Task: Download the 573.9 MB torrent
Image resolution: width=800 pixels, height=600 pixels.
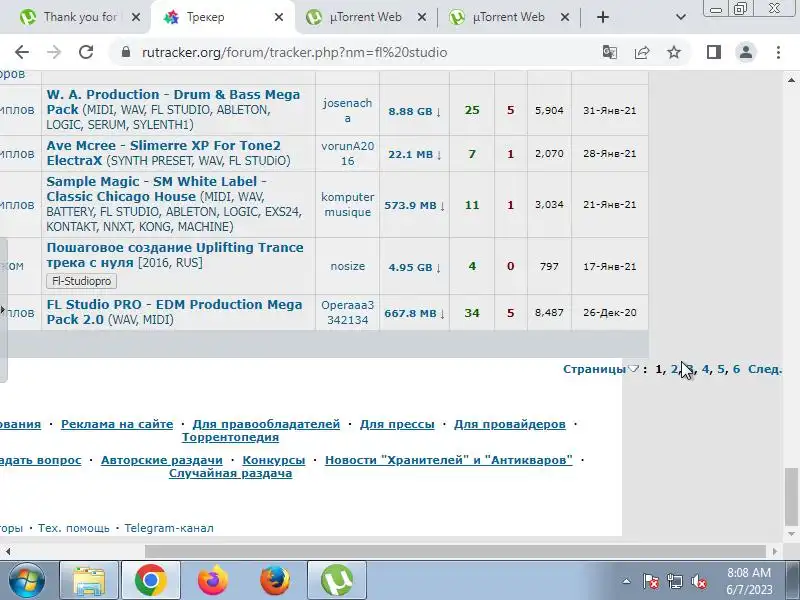Action: point(414,205)
